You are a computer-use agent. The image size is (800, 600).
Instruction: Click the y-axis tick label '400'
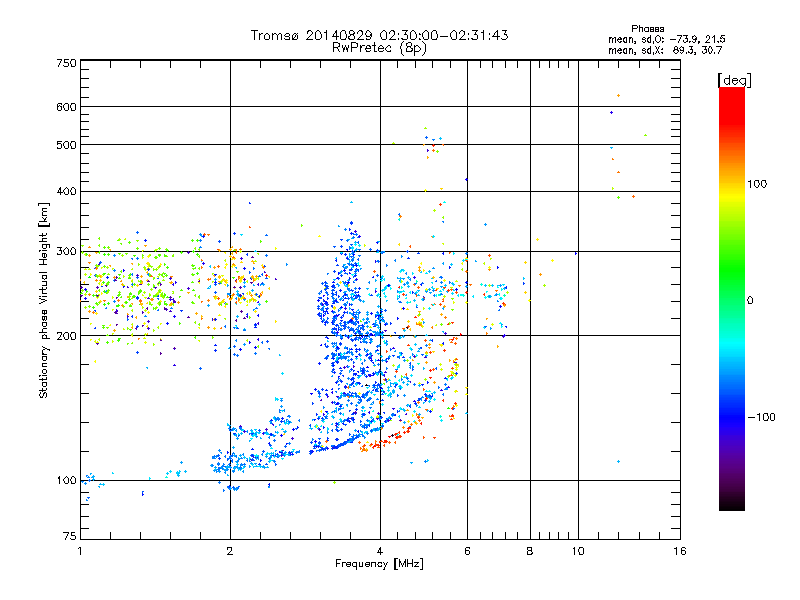[x=66, y=191]
